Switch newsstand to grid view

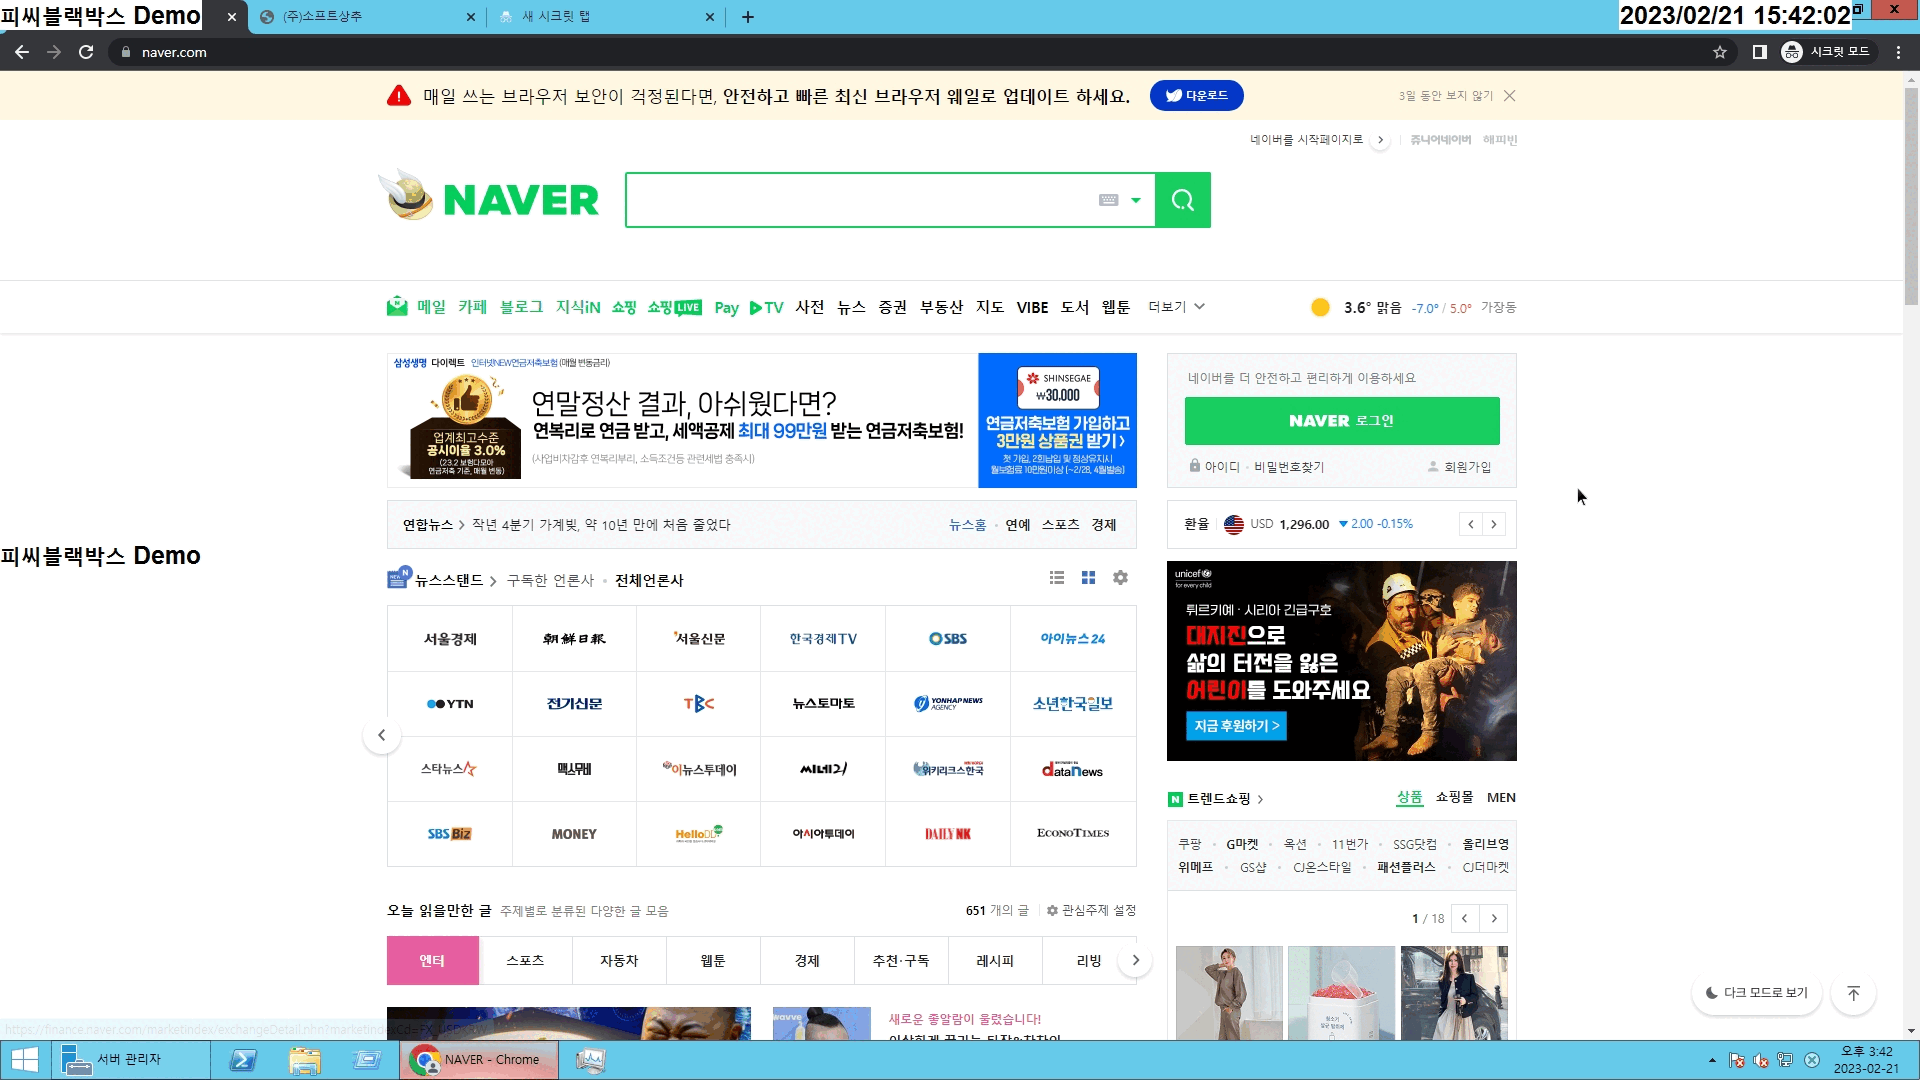pos(1088,578)
